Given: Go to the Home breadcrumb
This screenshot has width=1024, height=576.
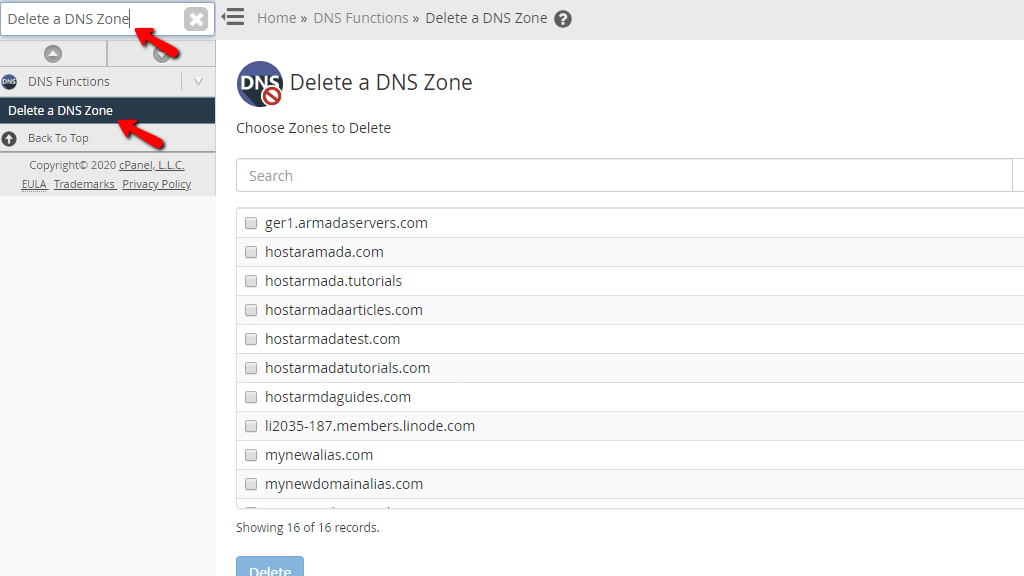Looking at the screenshot, I should [x=276, y=18].
